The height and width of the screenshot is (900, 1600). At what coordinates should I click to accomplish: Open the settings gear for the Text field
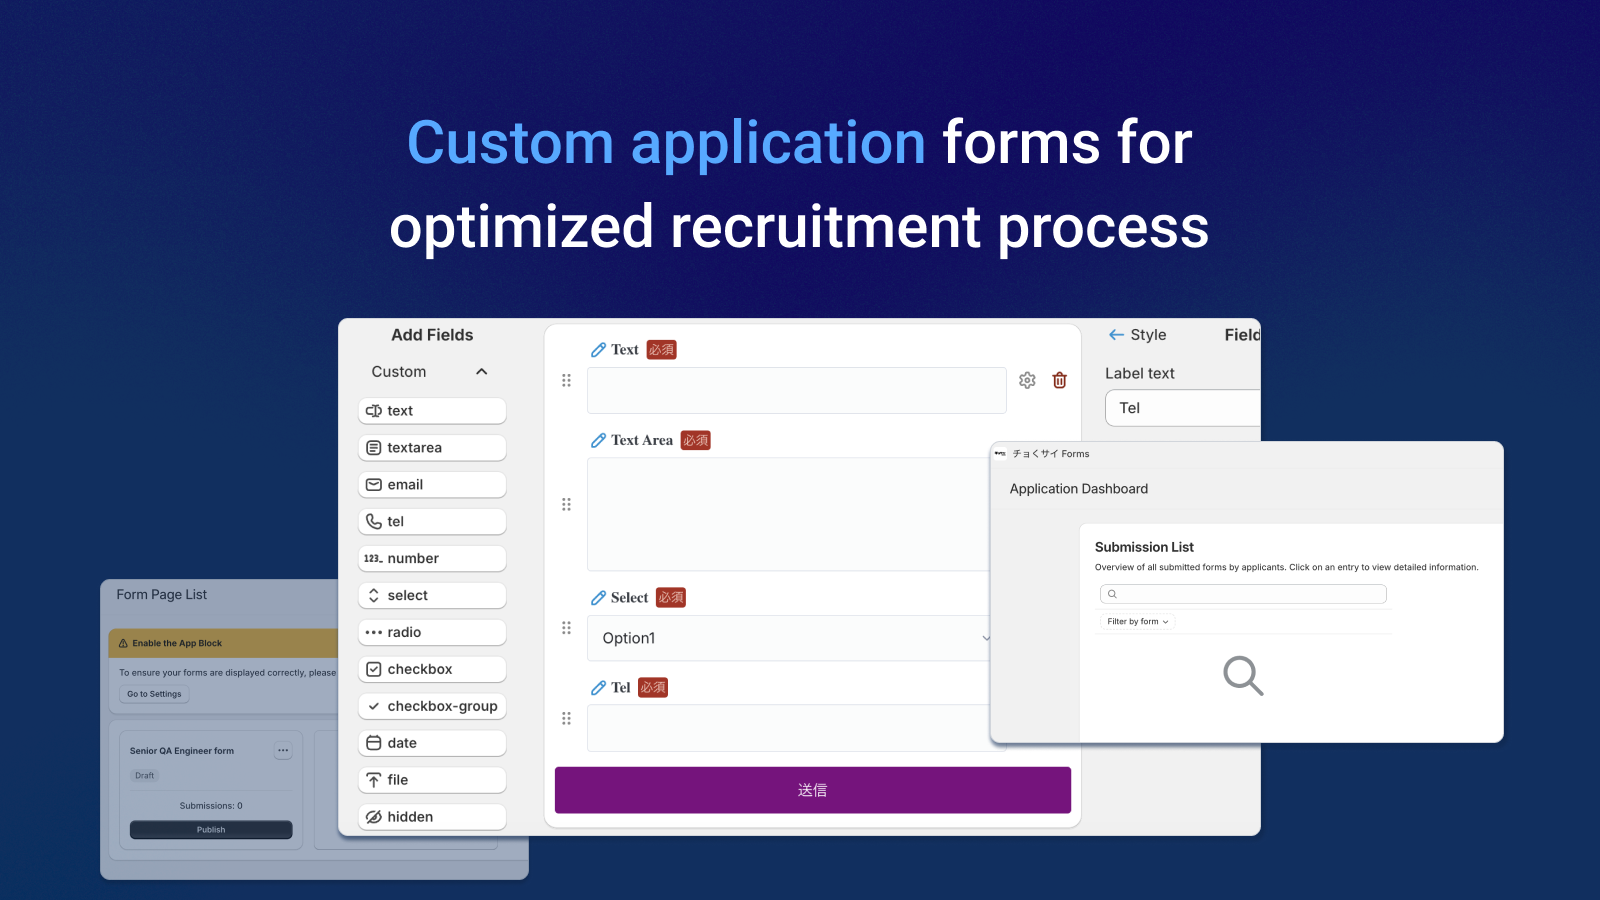coord(1027,380)
